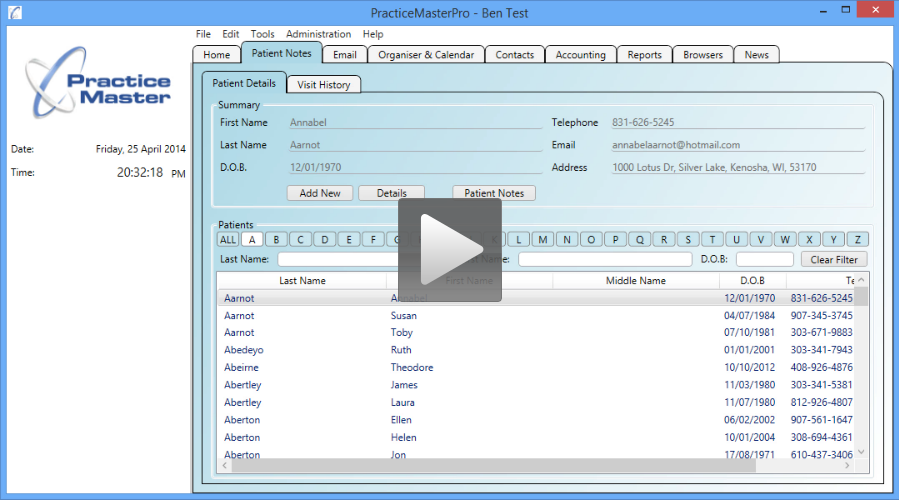Clear the patient list filter
Viewport: 899px width, 500px height.
click(834, 260)
